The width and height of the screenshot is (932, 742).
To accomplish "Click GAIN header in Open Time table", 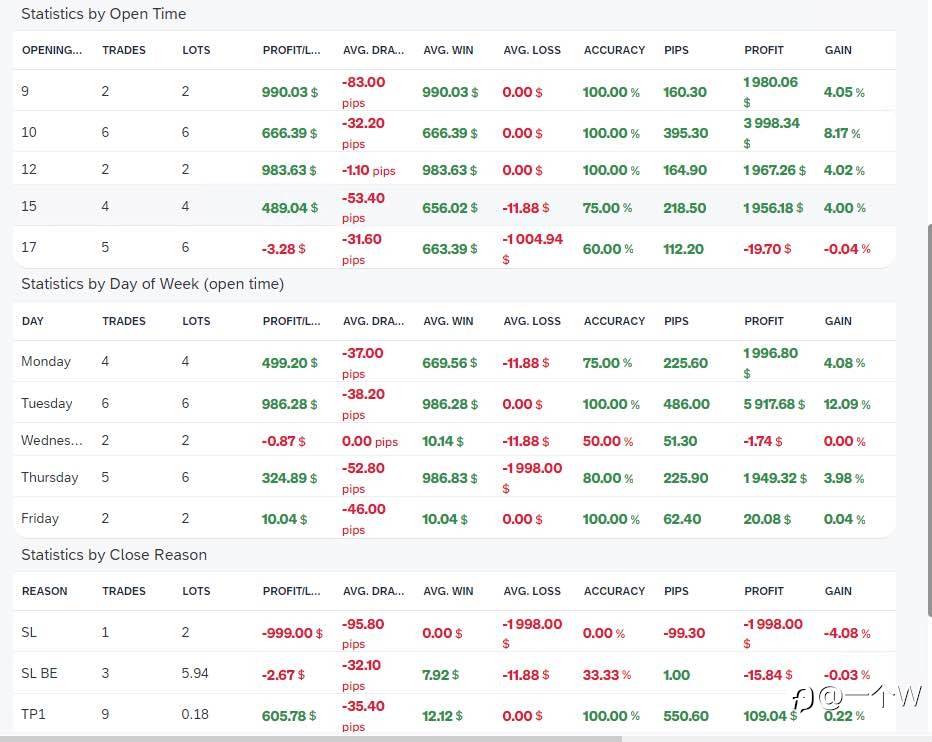I will coord(838,50).
